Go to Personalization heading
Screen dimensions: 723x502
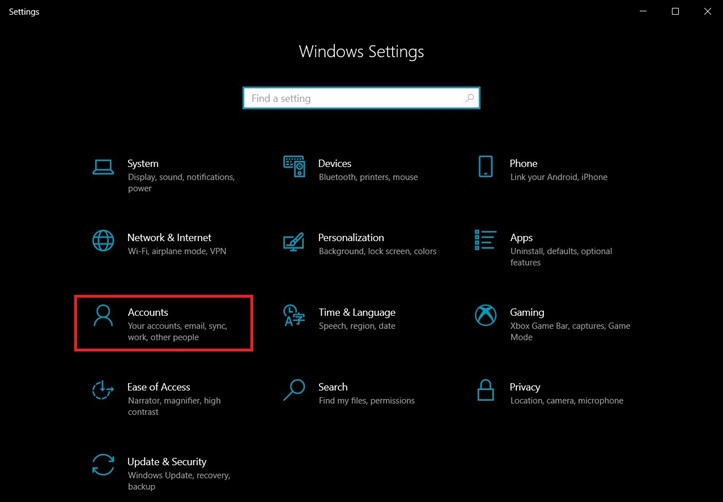pyautogui.click(x=351, y=238)
